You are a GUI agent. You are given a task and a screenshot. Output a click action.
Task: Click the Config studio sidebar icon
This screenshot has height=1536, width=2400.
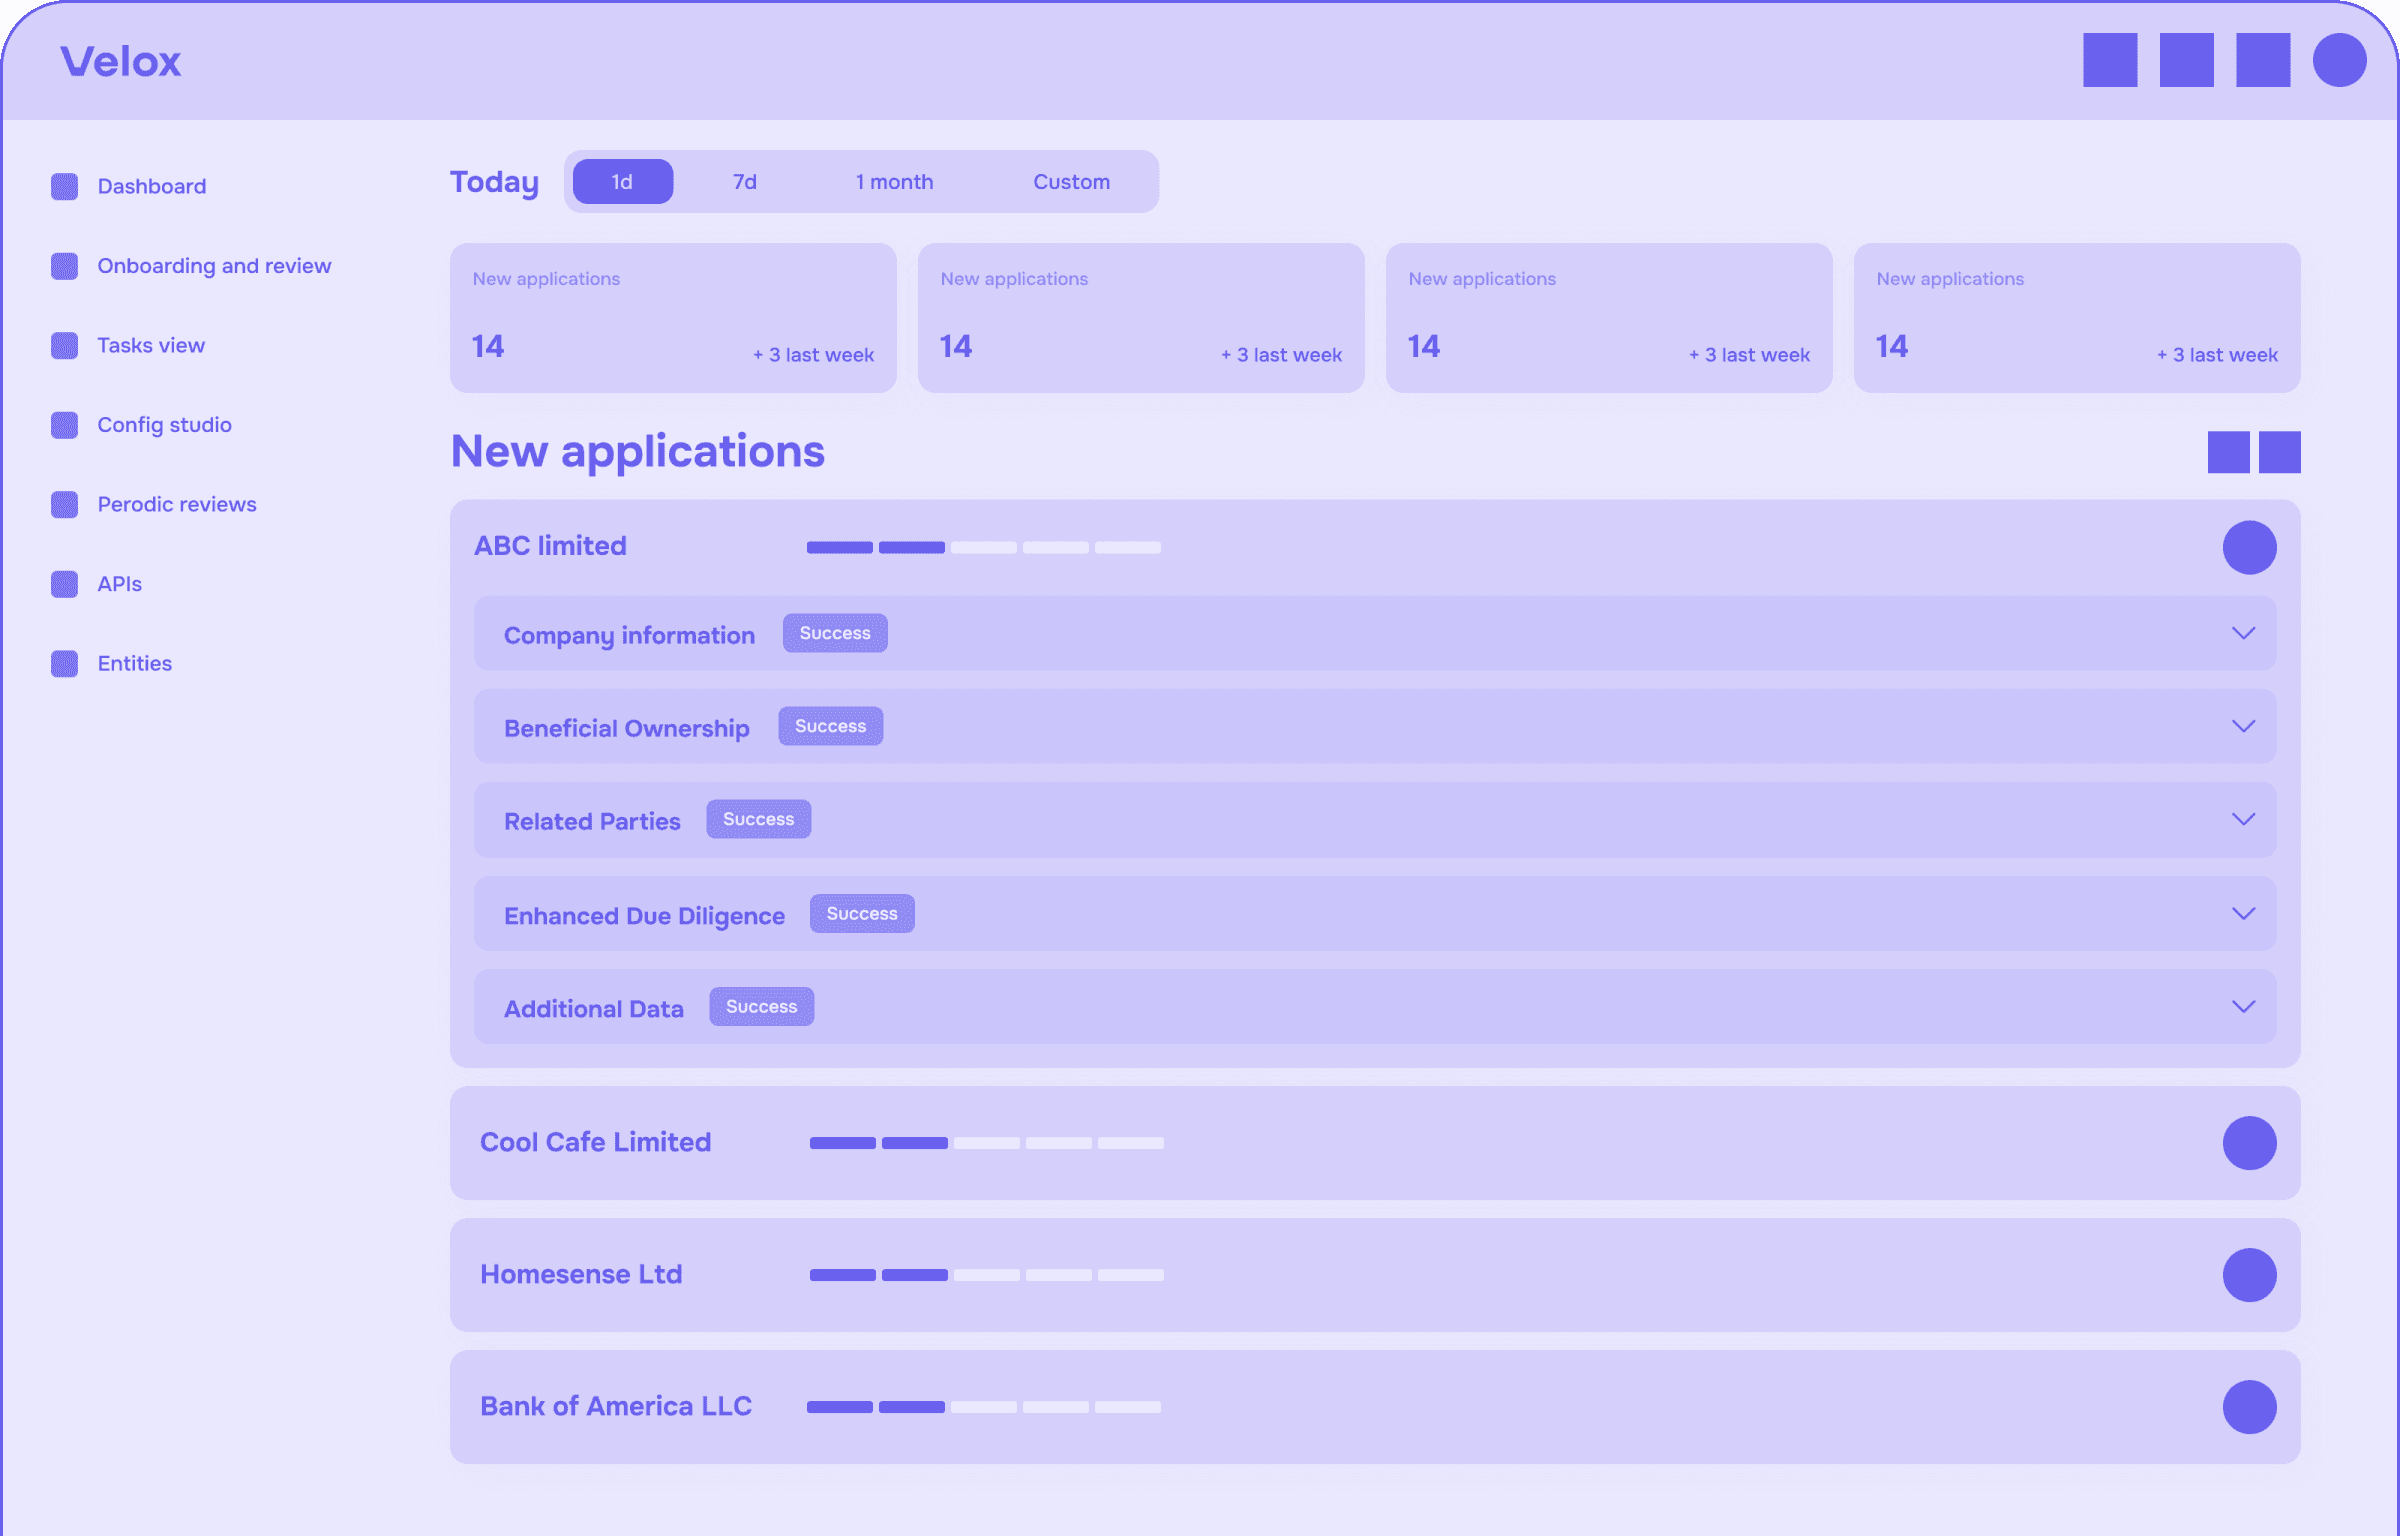[64, 425]
